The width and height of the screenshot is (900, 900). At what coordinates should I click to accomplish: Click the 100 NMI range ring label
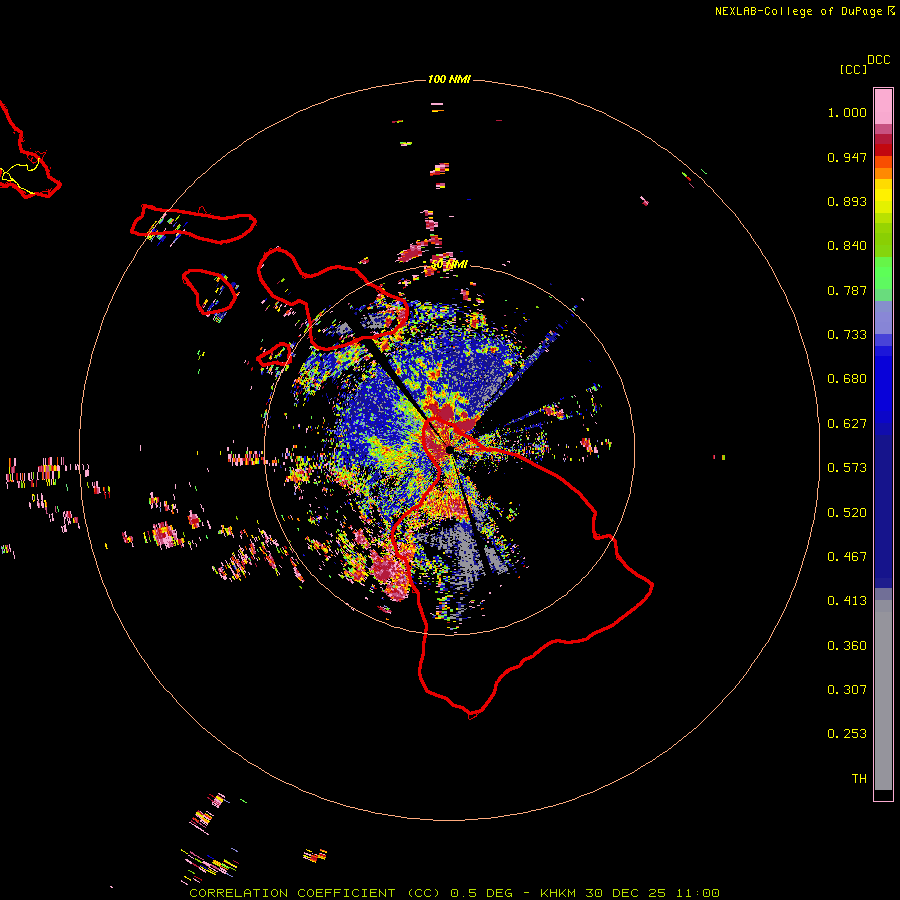point(449,79)
